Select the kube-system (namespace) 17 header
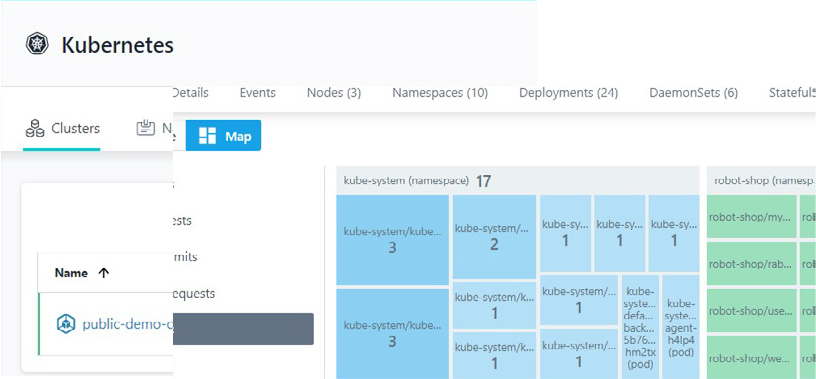816x379 pixels. click(x=517, y=181)
